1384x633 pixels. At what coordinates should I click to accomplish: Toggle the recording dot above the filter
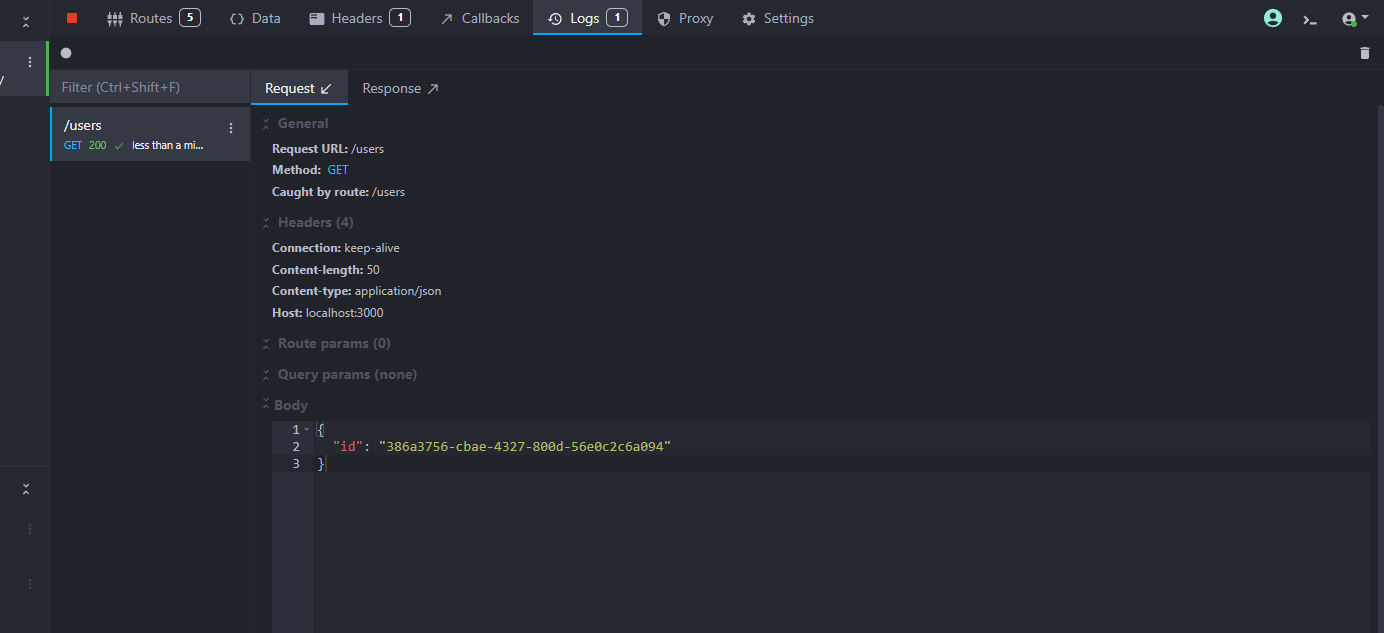pos(66,53)
